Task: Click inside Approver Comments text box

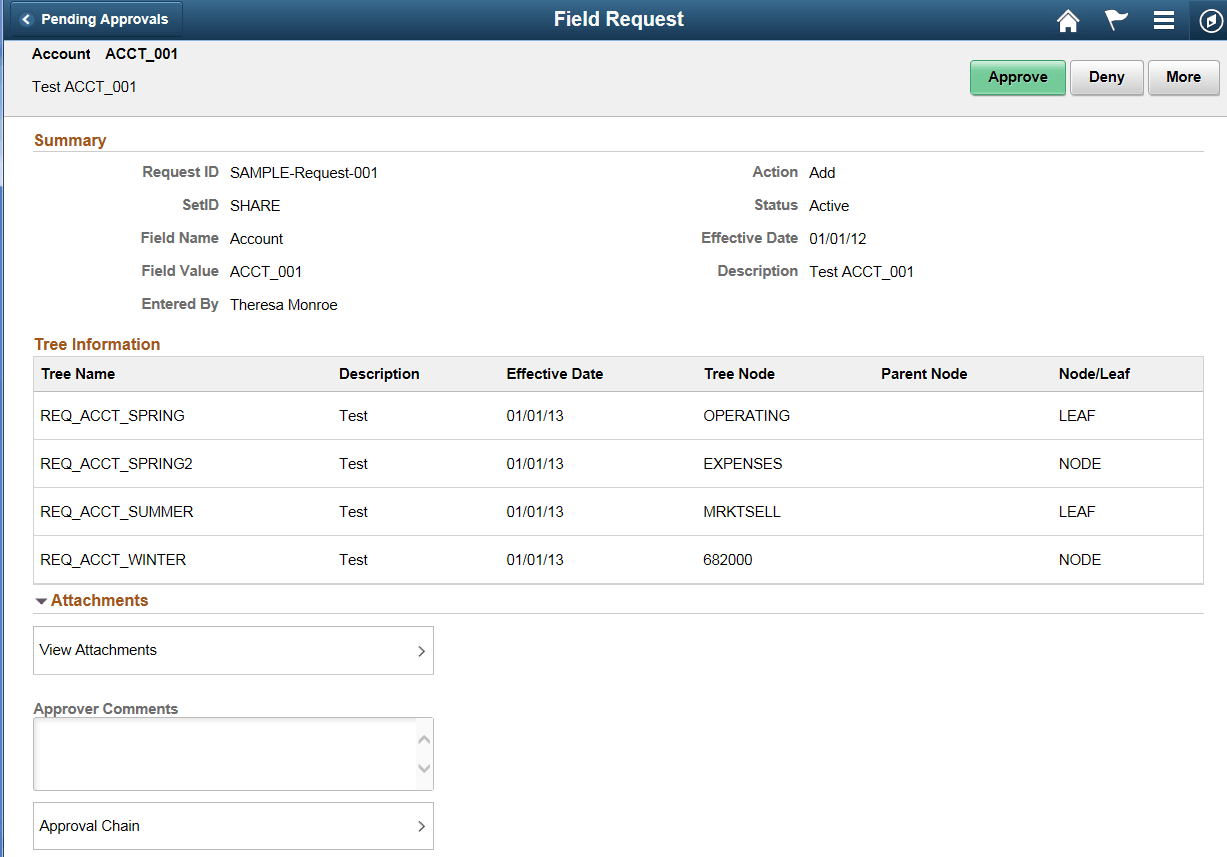Action: click(x=226, y=754)
